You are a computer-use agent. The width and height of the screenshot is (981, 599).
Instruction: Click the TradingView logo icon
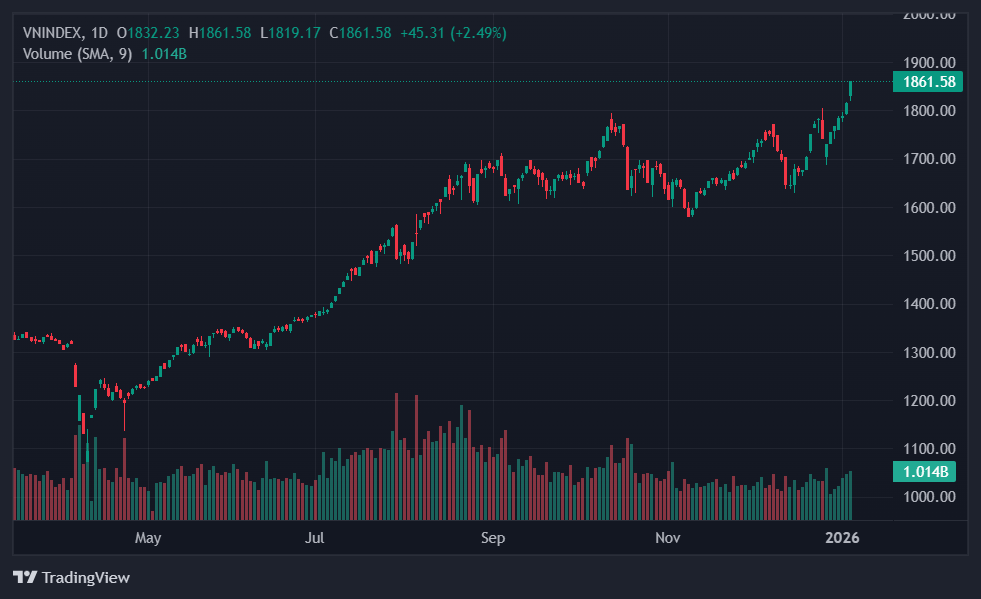(x=25, y=577)
